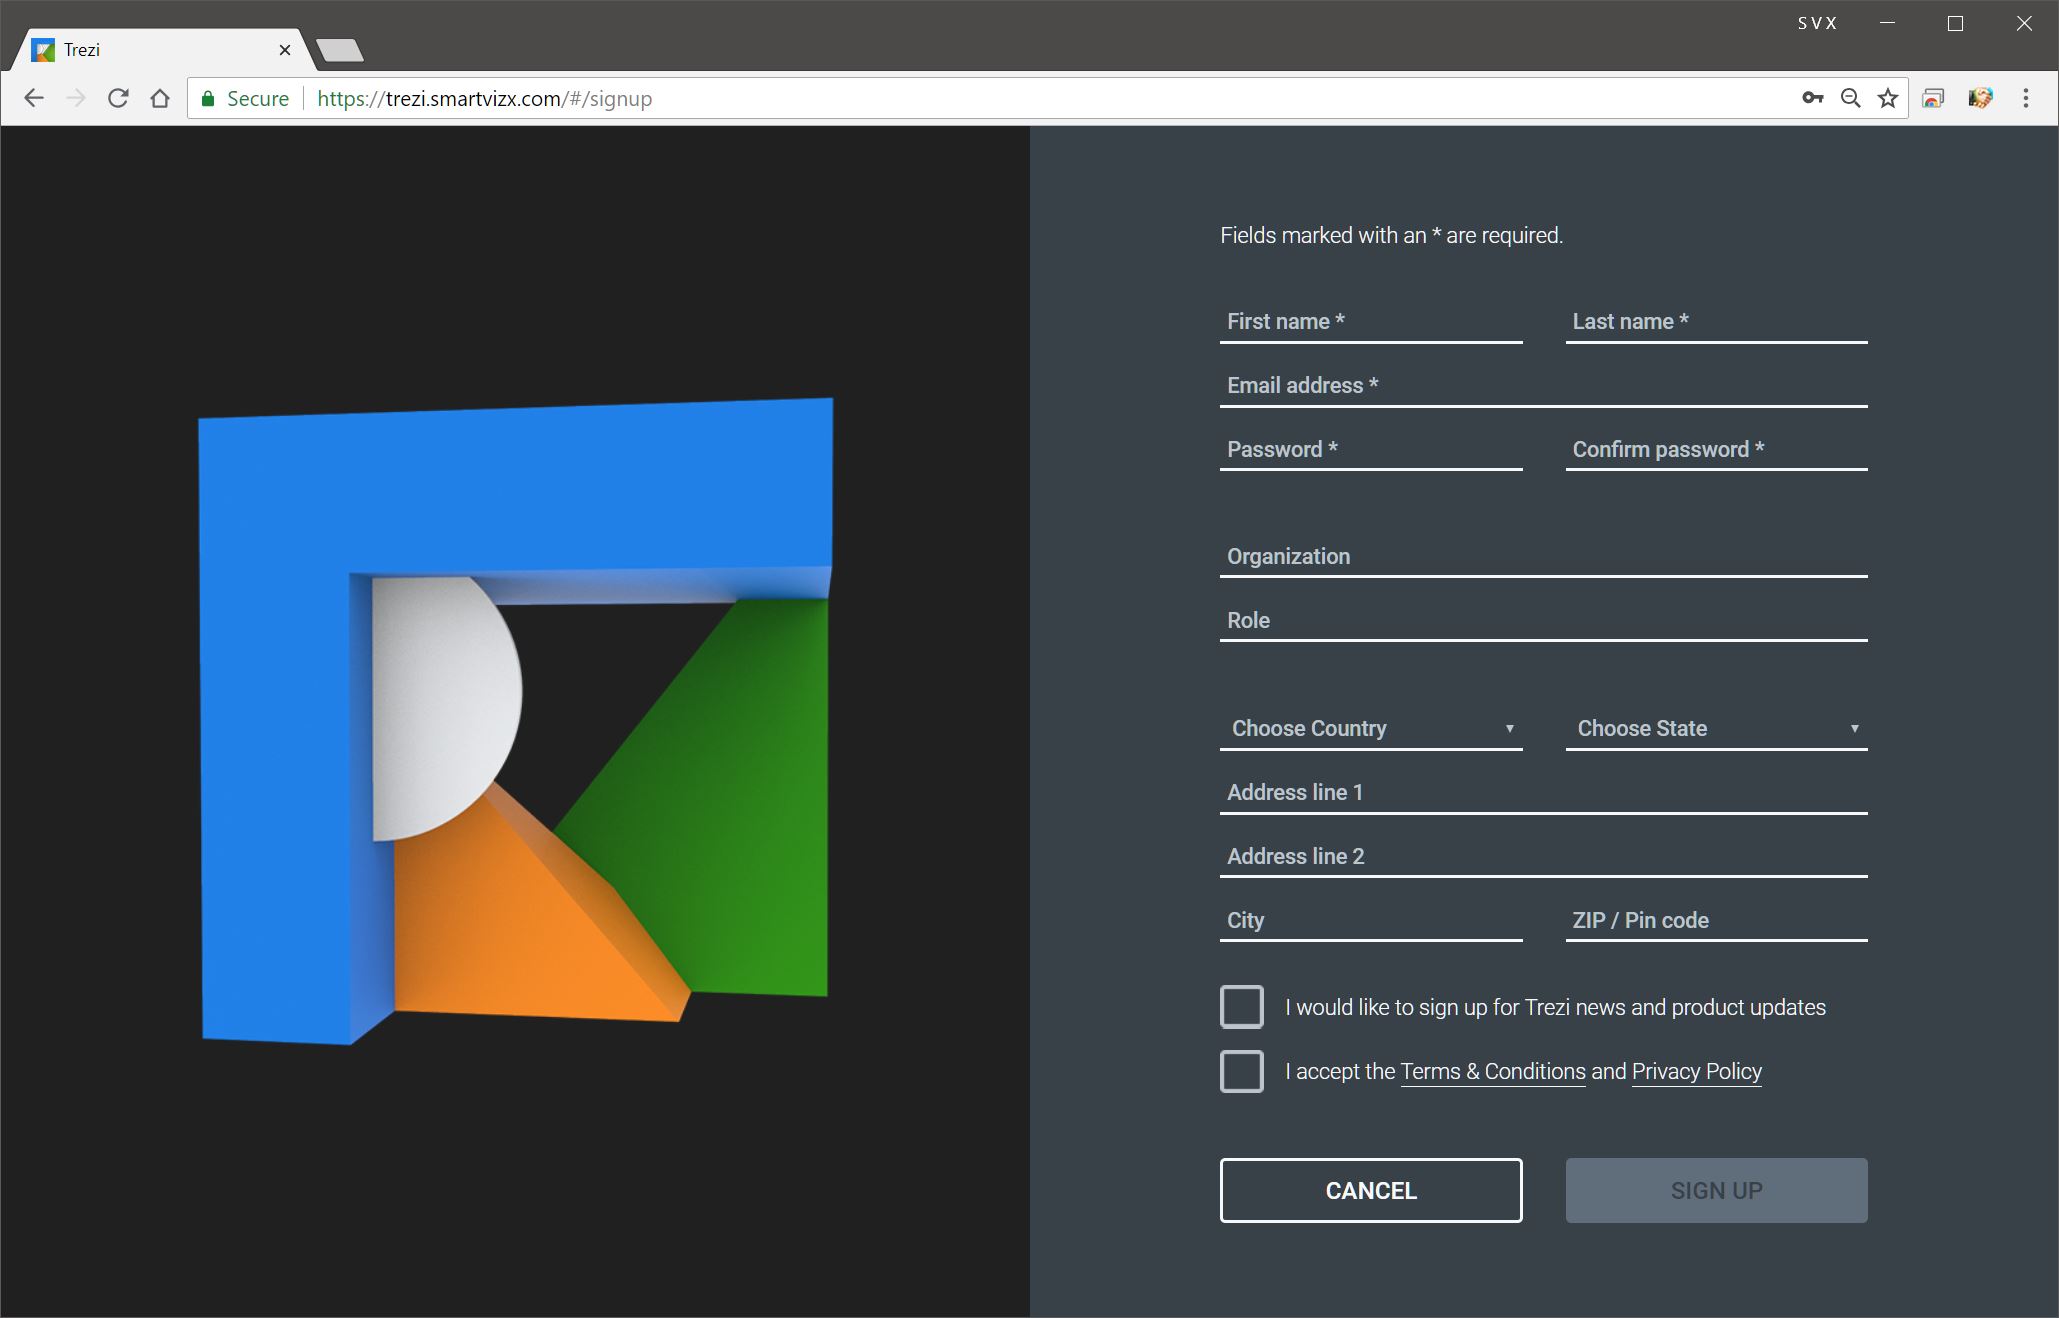Reload the Trezi signup page
The height and width of the screenshot is (1318, 2059).
pos(118,98)
